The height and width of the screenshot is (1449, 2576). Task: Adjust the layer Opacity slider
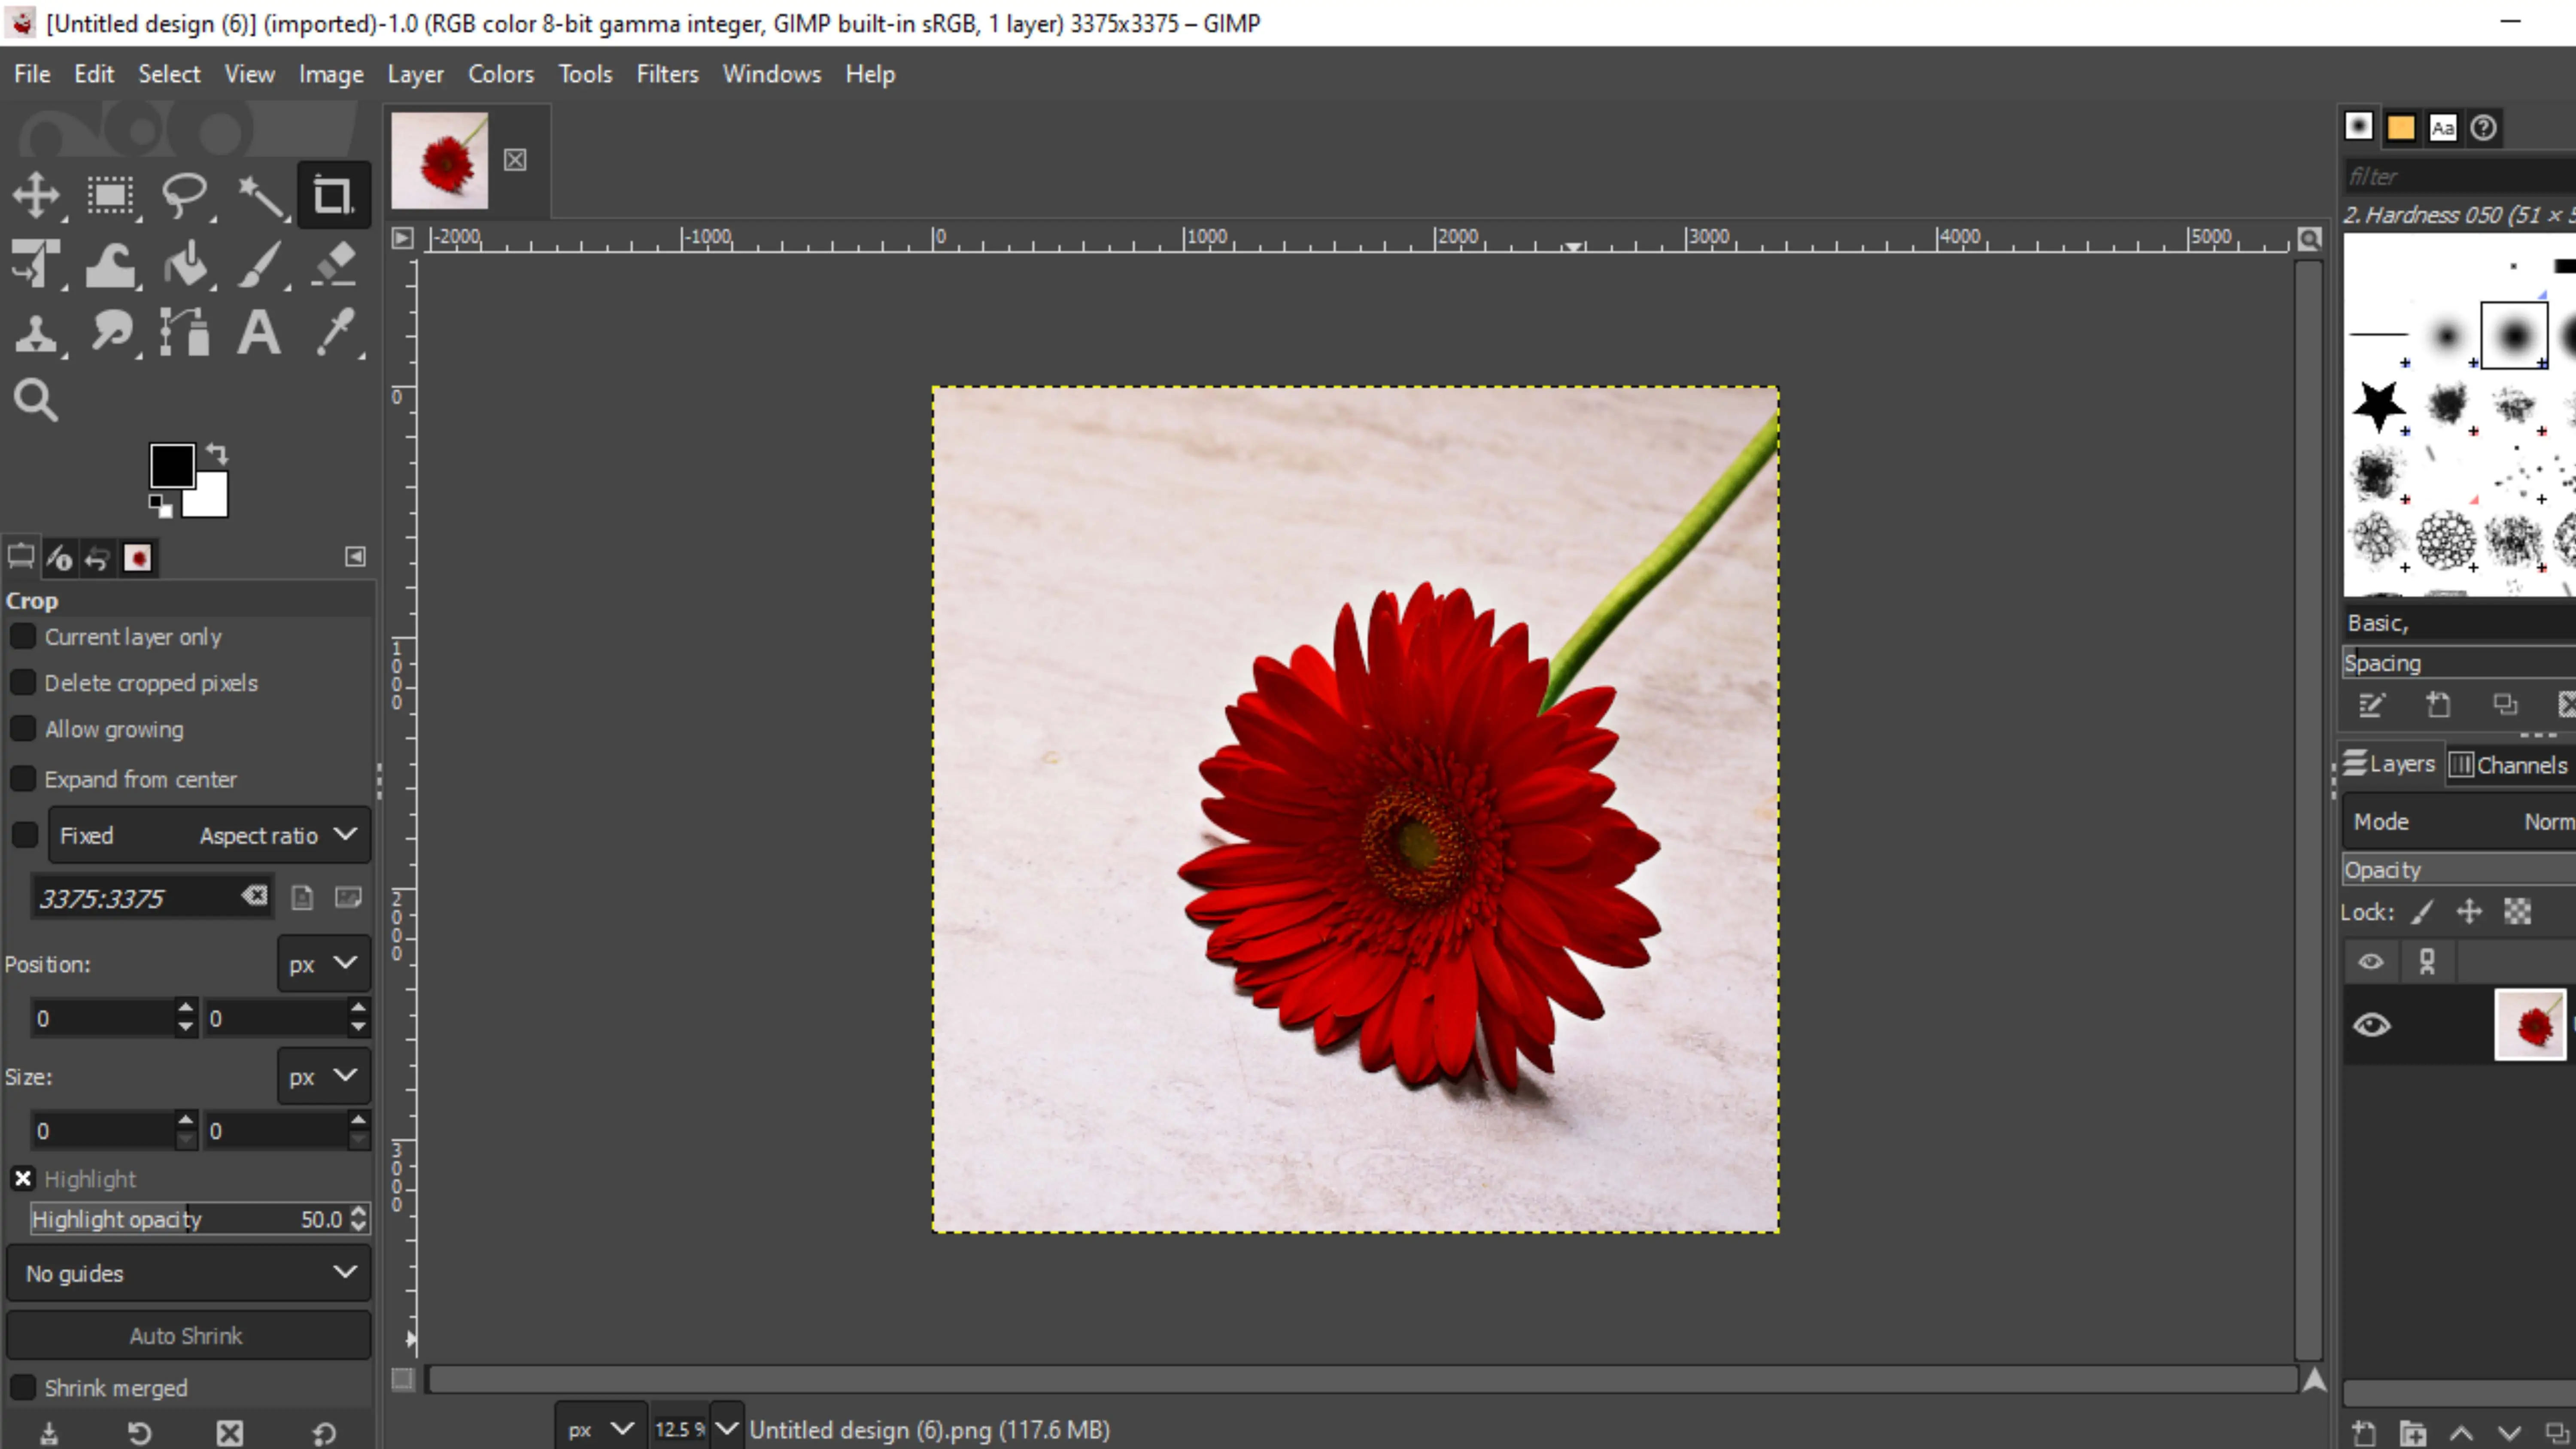pos(2460,870)
